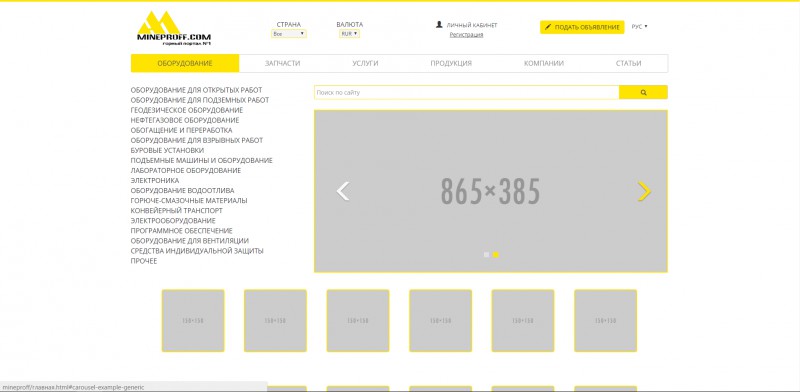Click the user profile icon
This screenshot has height=392, width=800.
pos(439,24)
